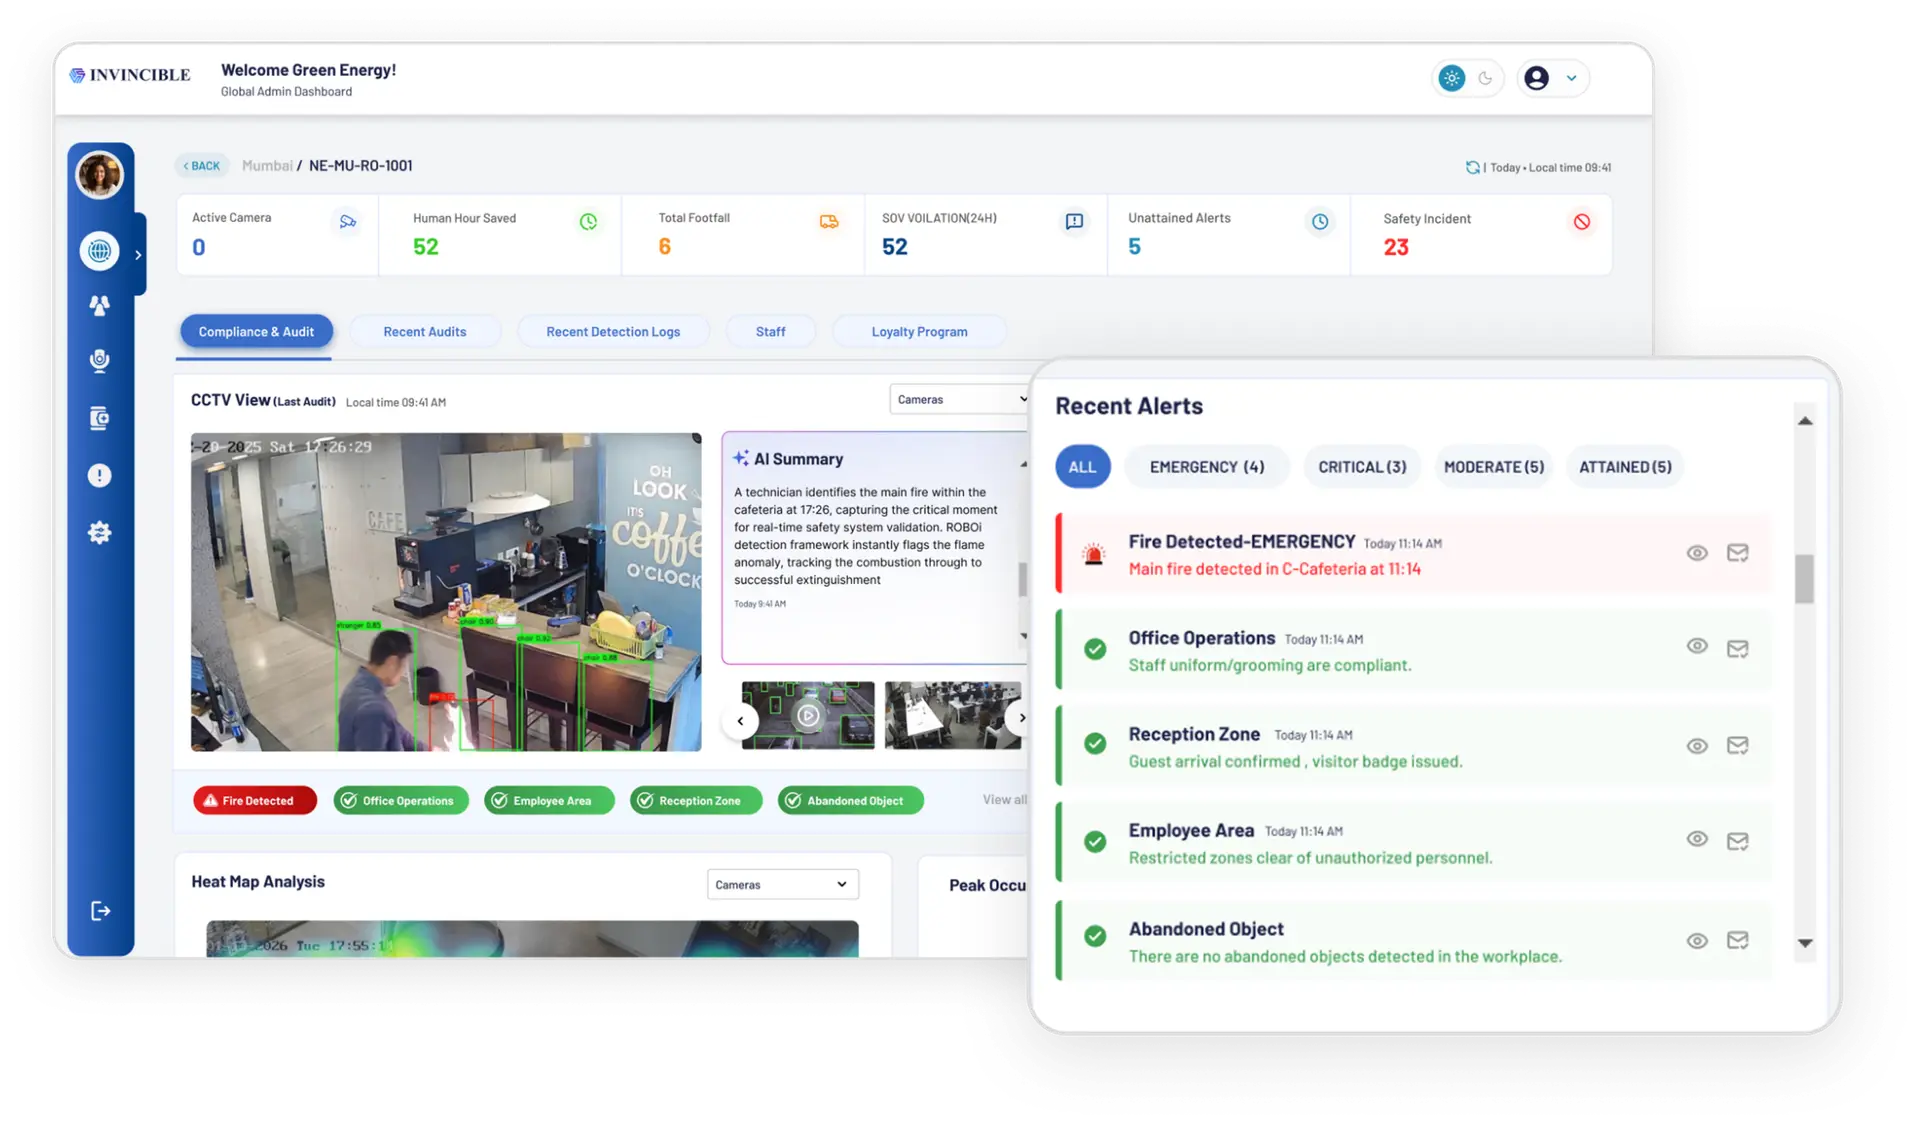Open the CCTV View Cameras dropdown
This screenshot has width=1920, height=1128.
point(960,400)
